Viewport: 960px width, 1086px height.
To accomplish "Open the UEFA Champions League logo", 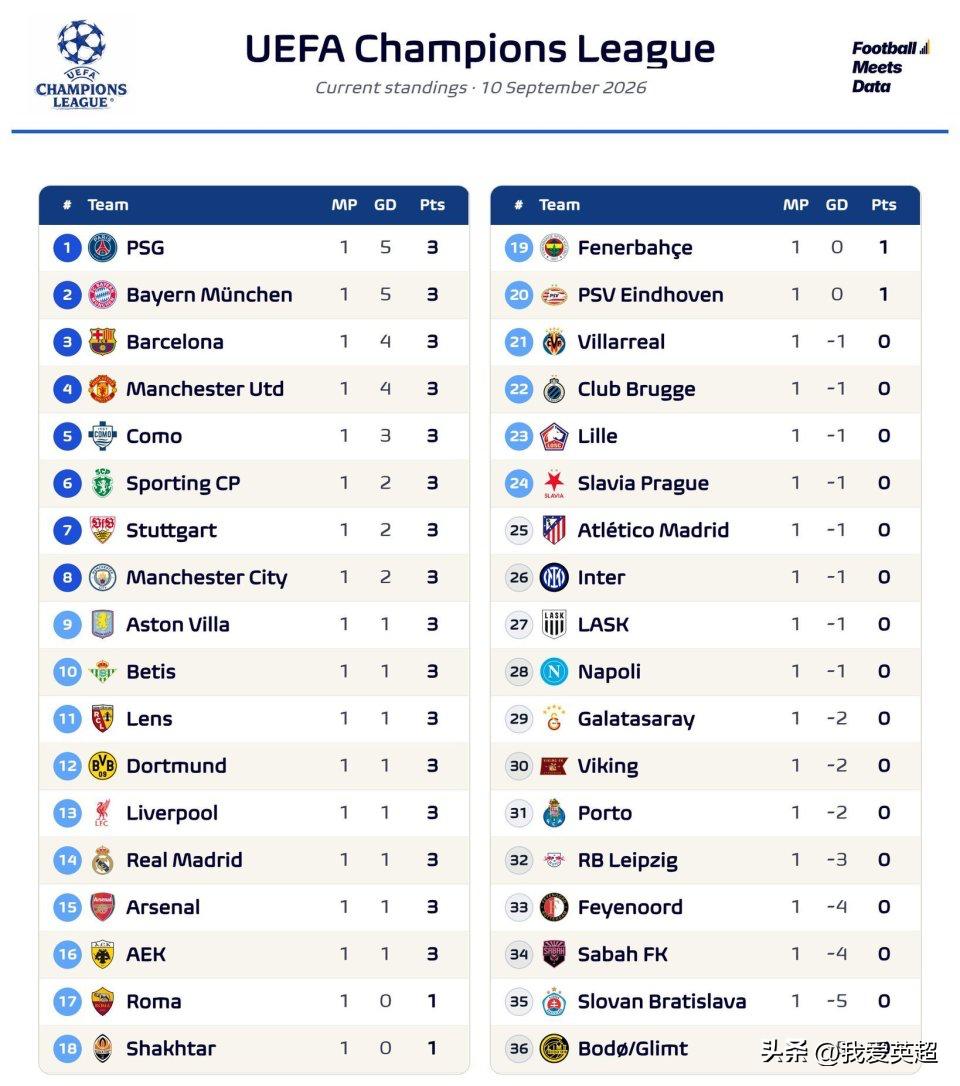I will 81,64.
